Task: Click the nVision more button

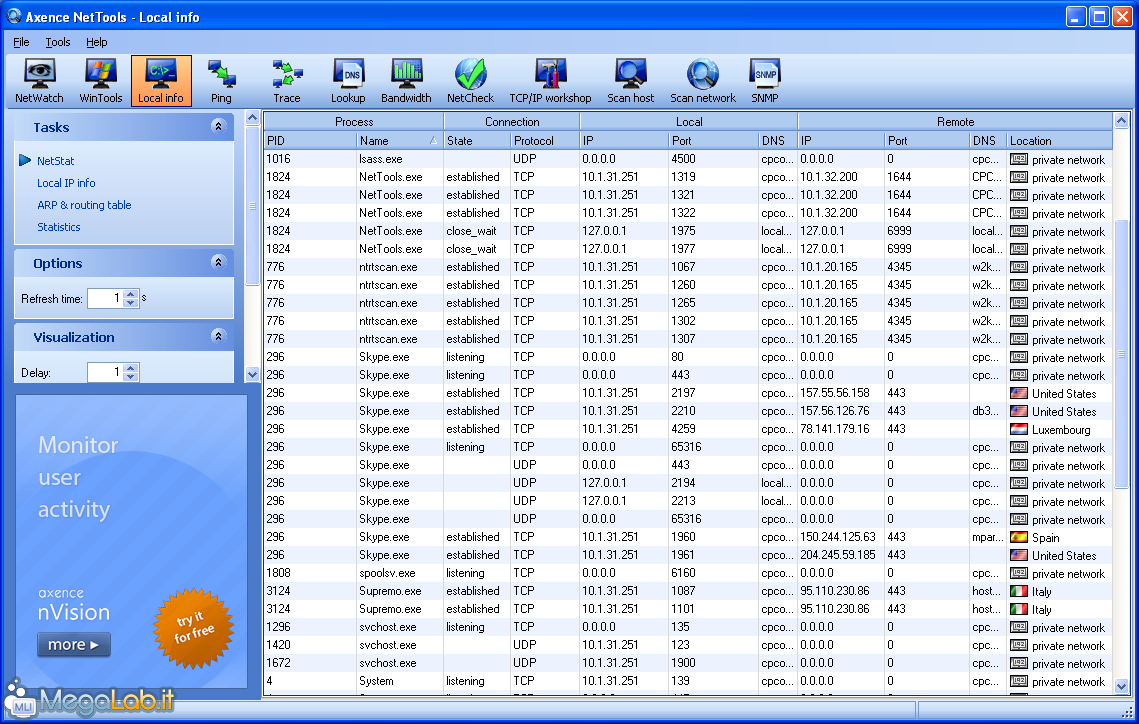Action: pos(73,645)
